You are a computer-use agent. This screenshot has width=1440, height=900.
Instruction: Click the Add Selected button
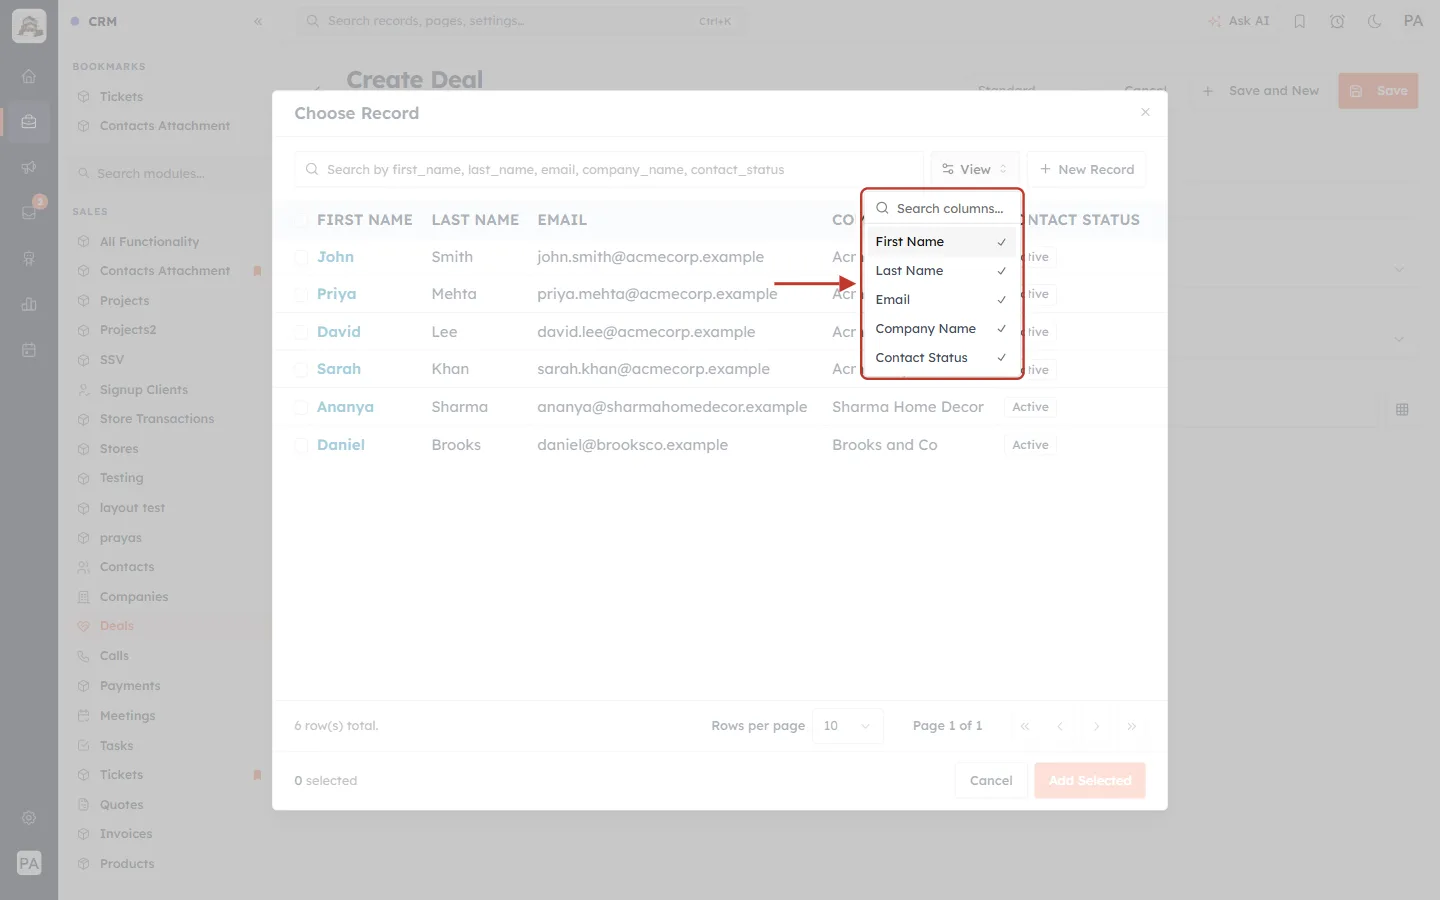point(1090,781)
